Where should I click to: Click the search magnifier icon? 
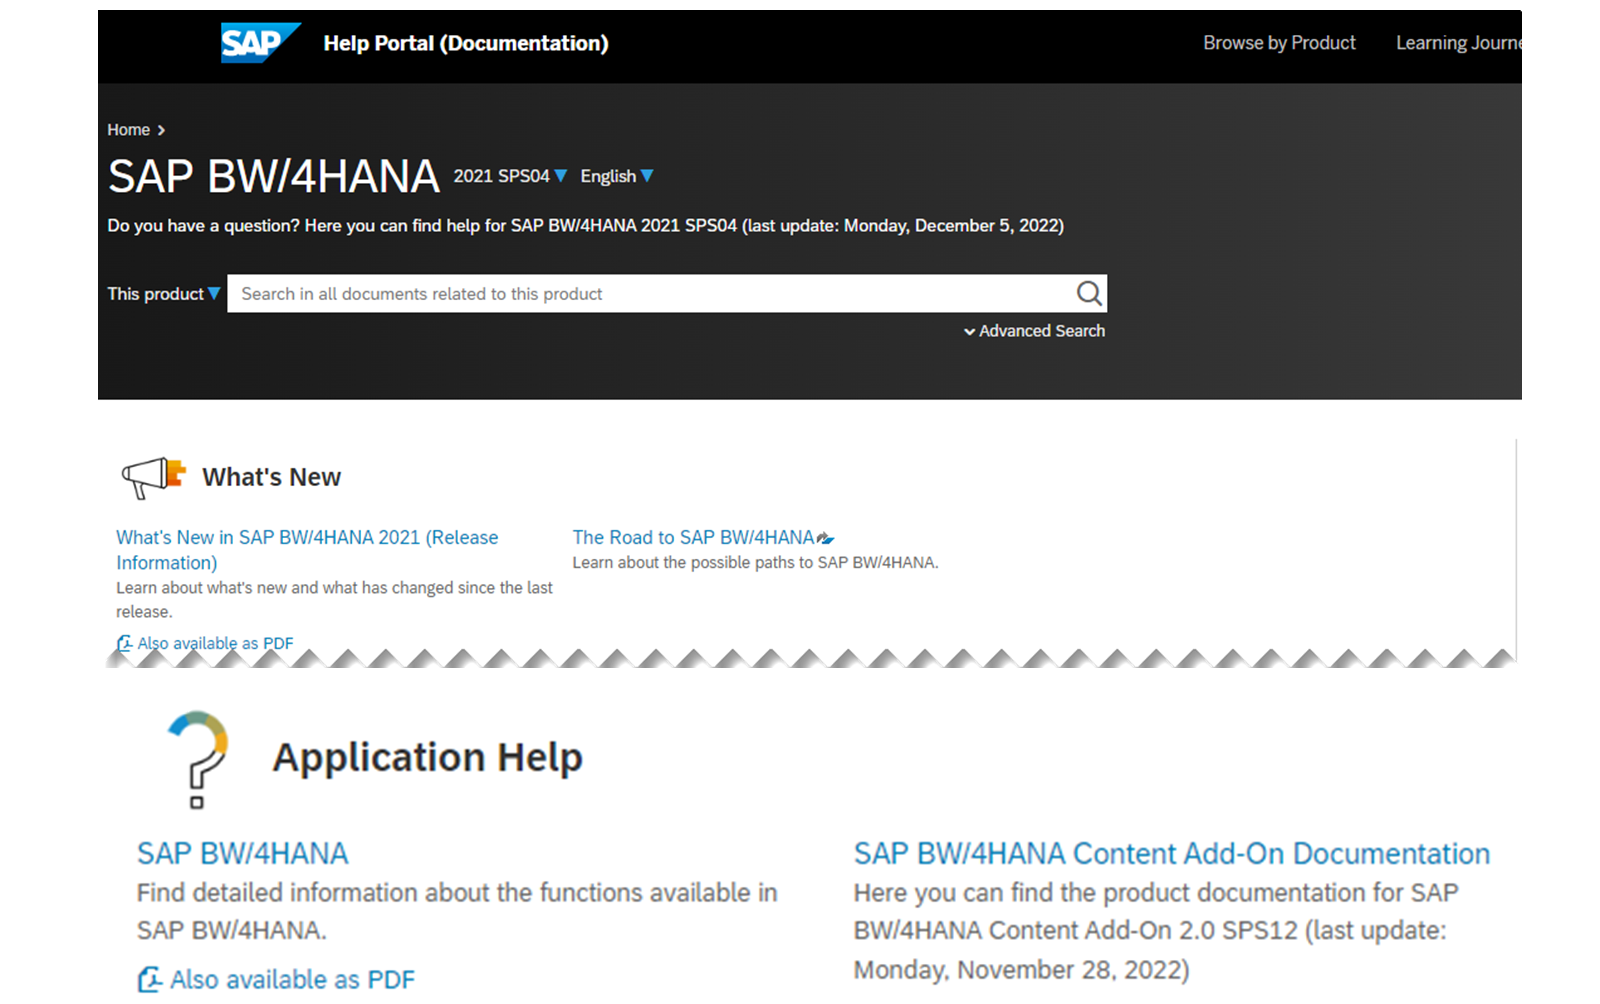[x=1089, y=293]
